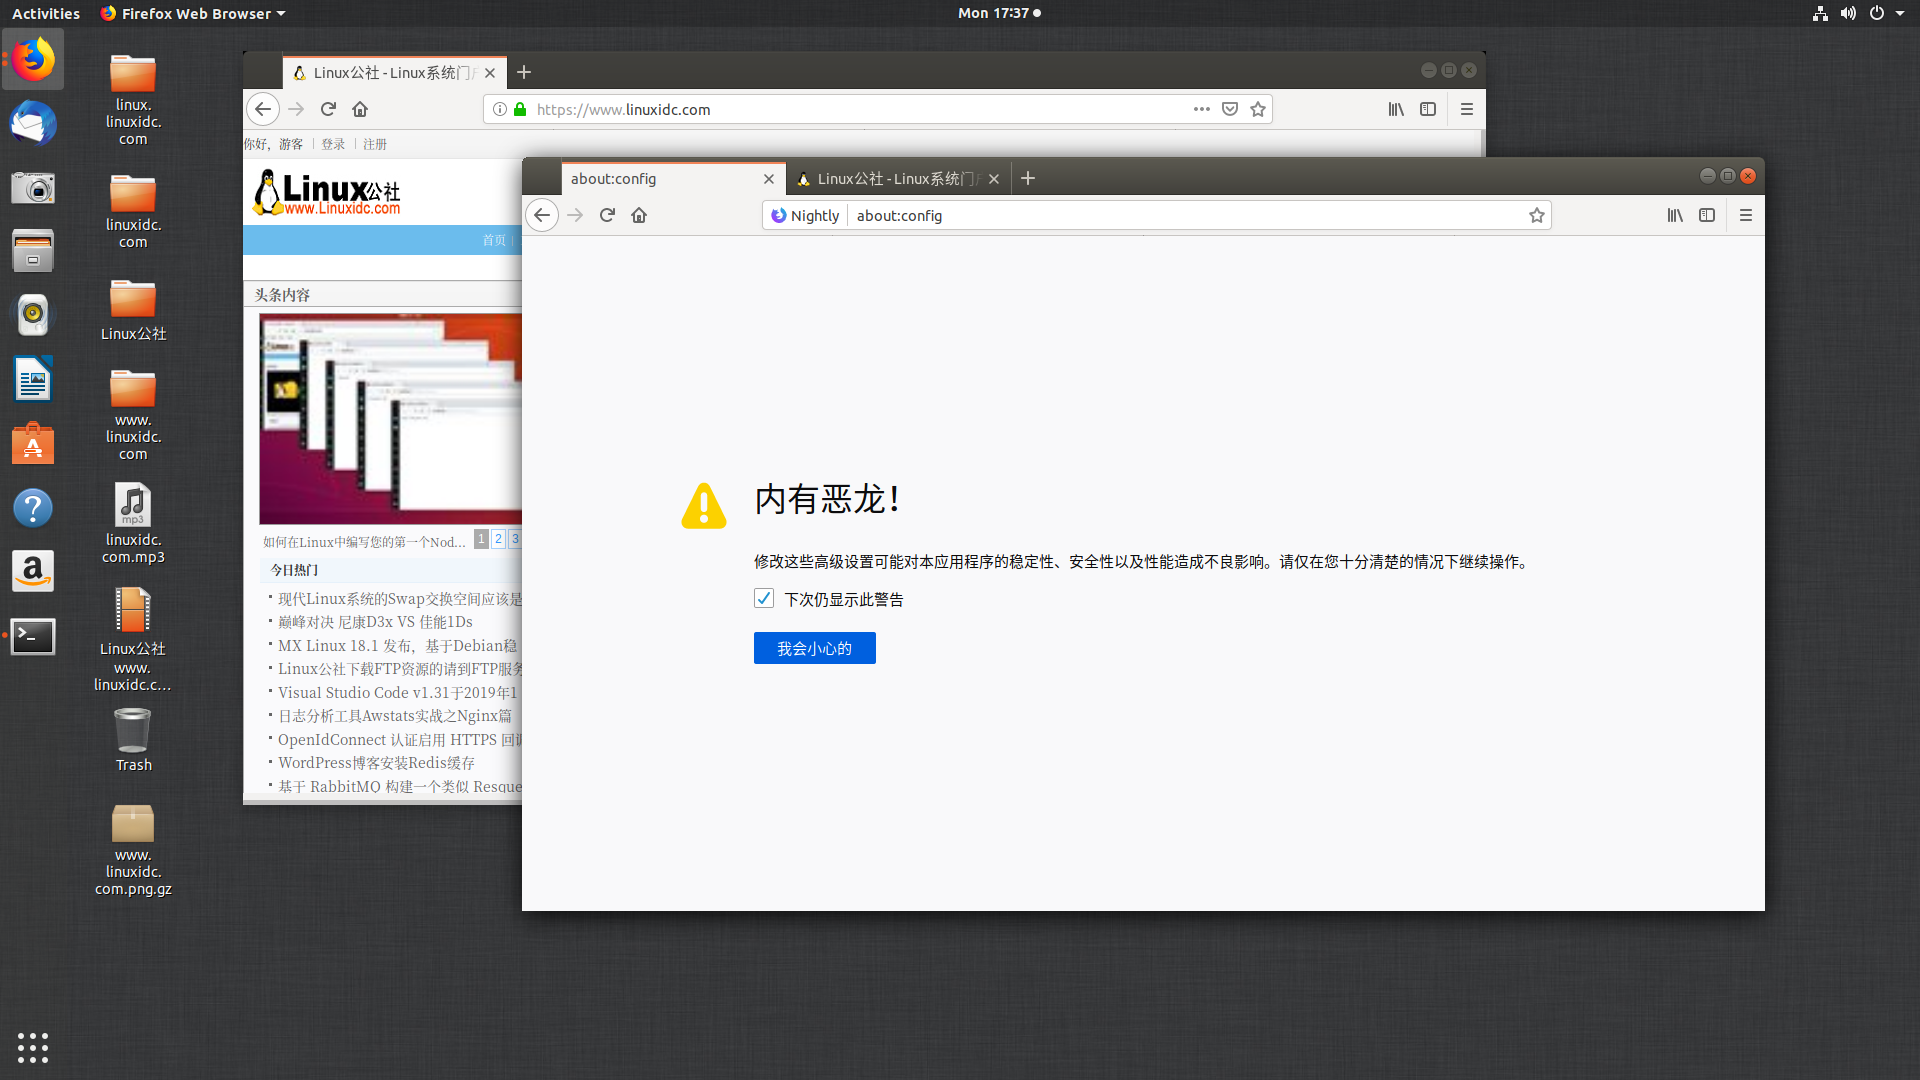Reload the about:config page
Screen dimensions: 1920x1080
[x=607, y=215]
